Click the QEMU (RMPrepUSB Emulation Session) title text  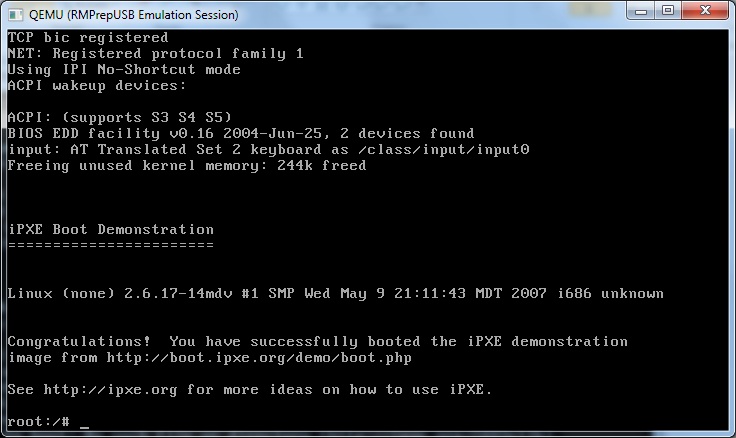tap(134, 15)
